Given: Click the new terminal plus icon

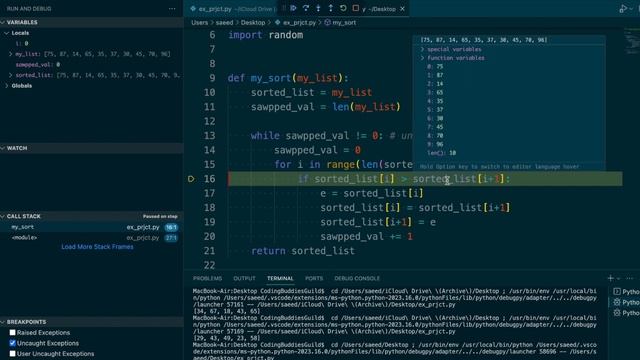Looking at the screenshot, I should click(610, 278).
